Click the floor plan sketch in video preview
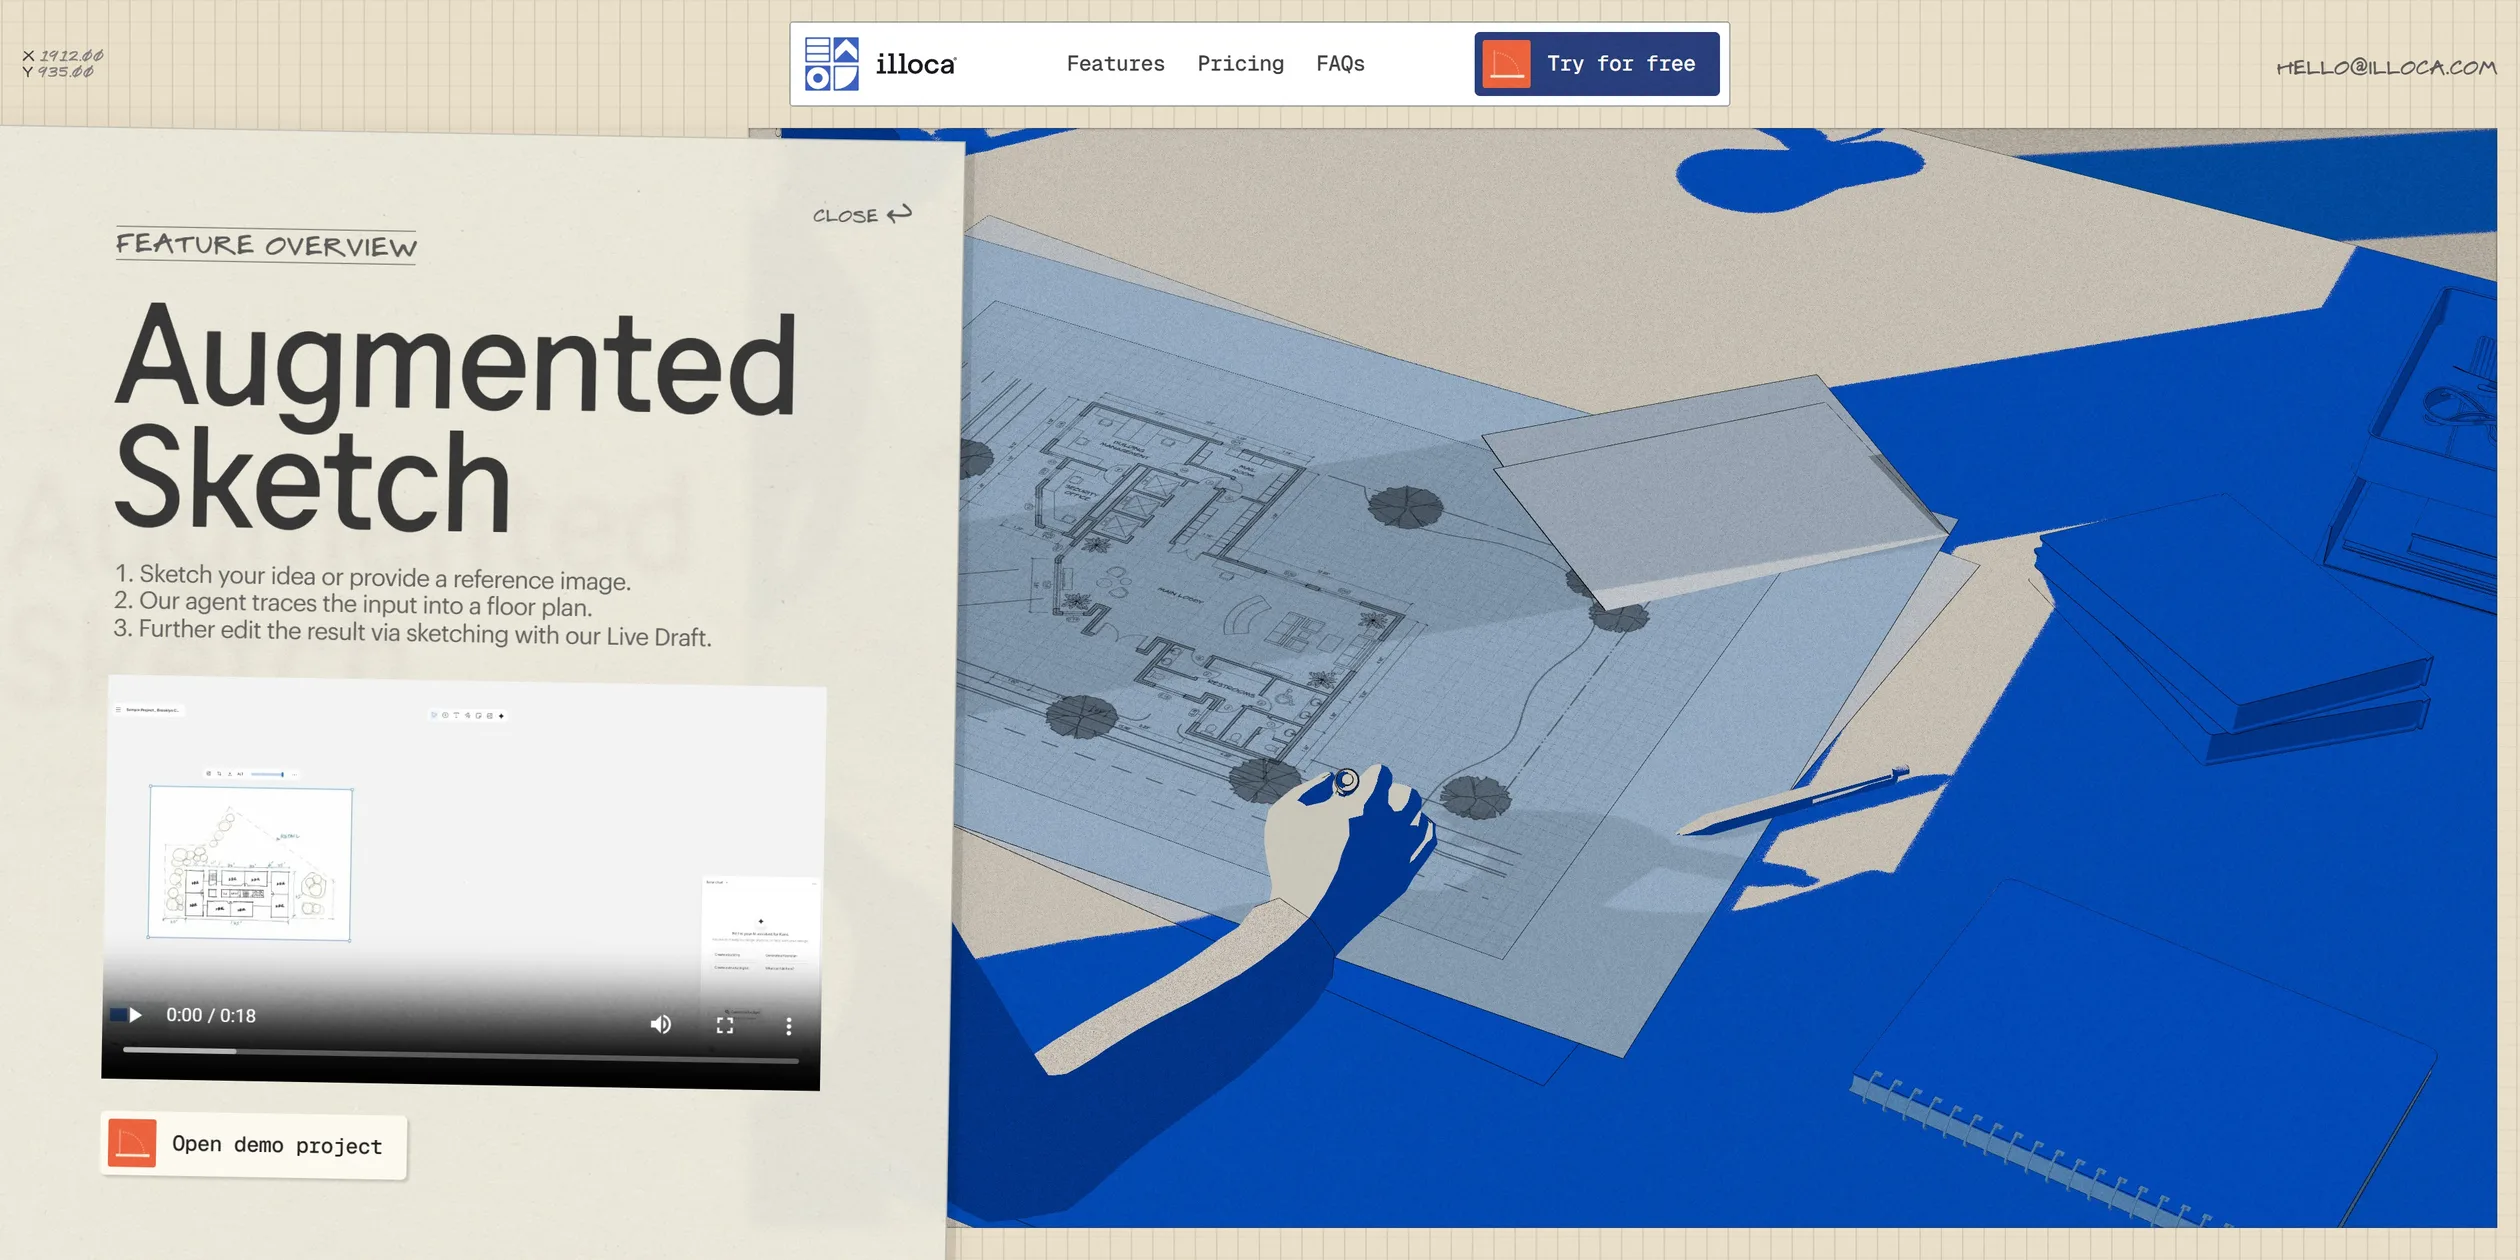 250,864
